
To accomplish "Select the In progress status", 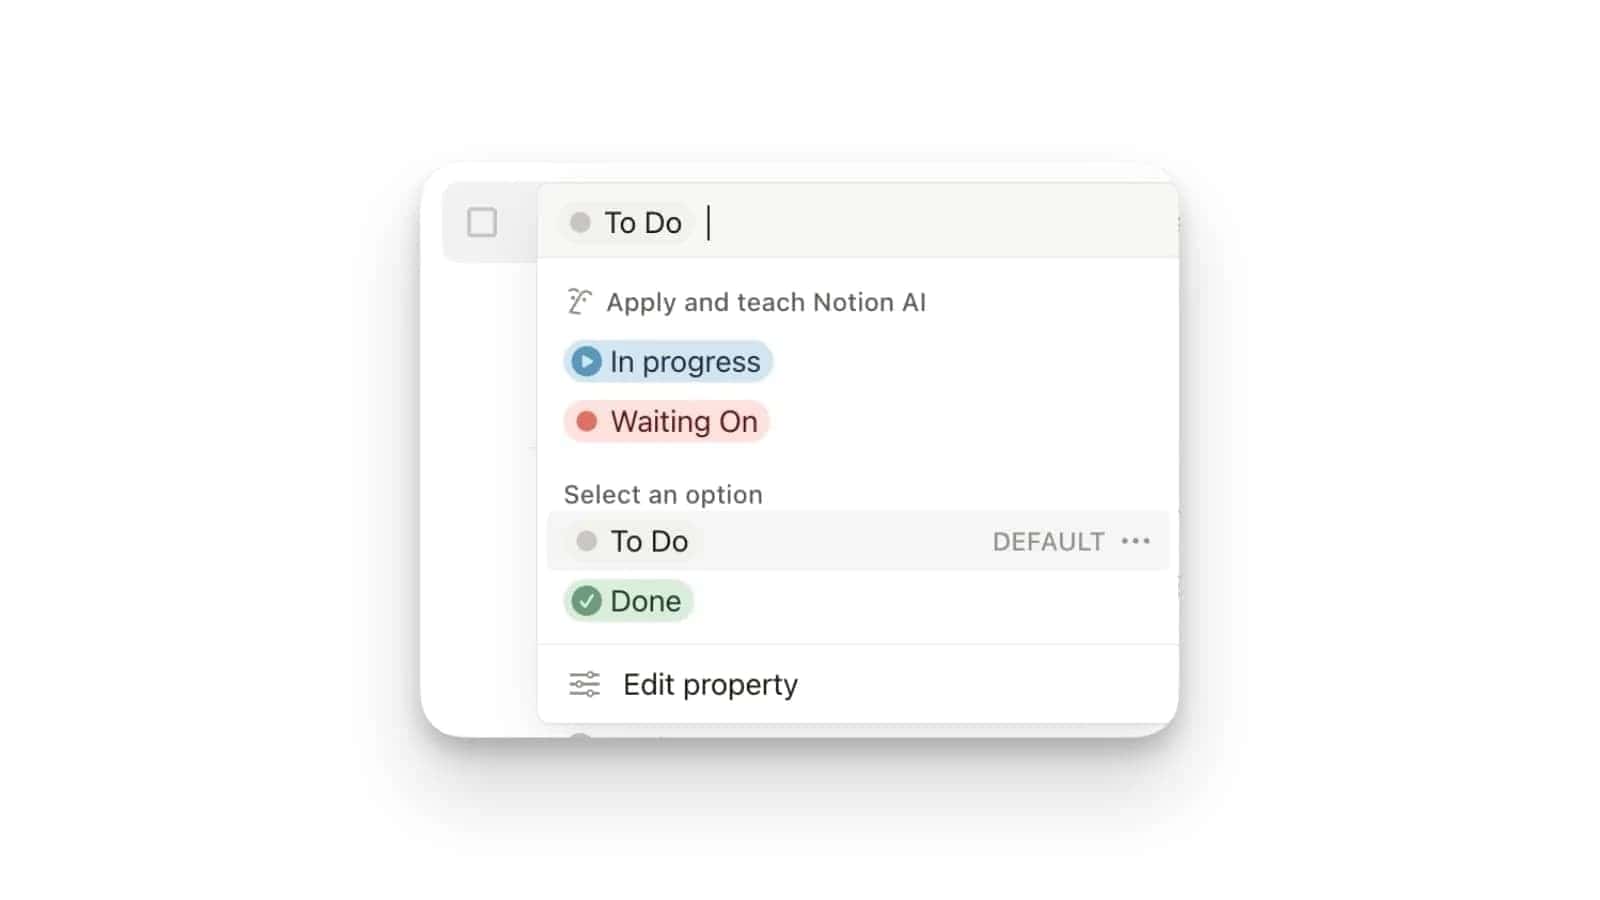I will tap(668, 361).
